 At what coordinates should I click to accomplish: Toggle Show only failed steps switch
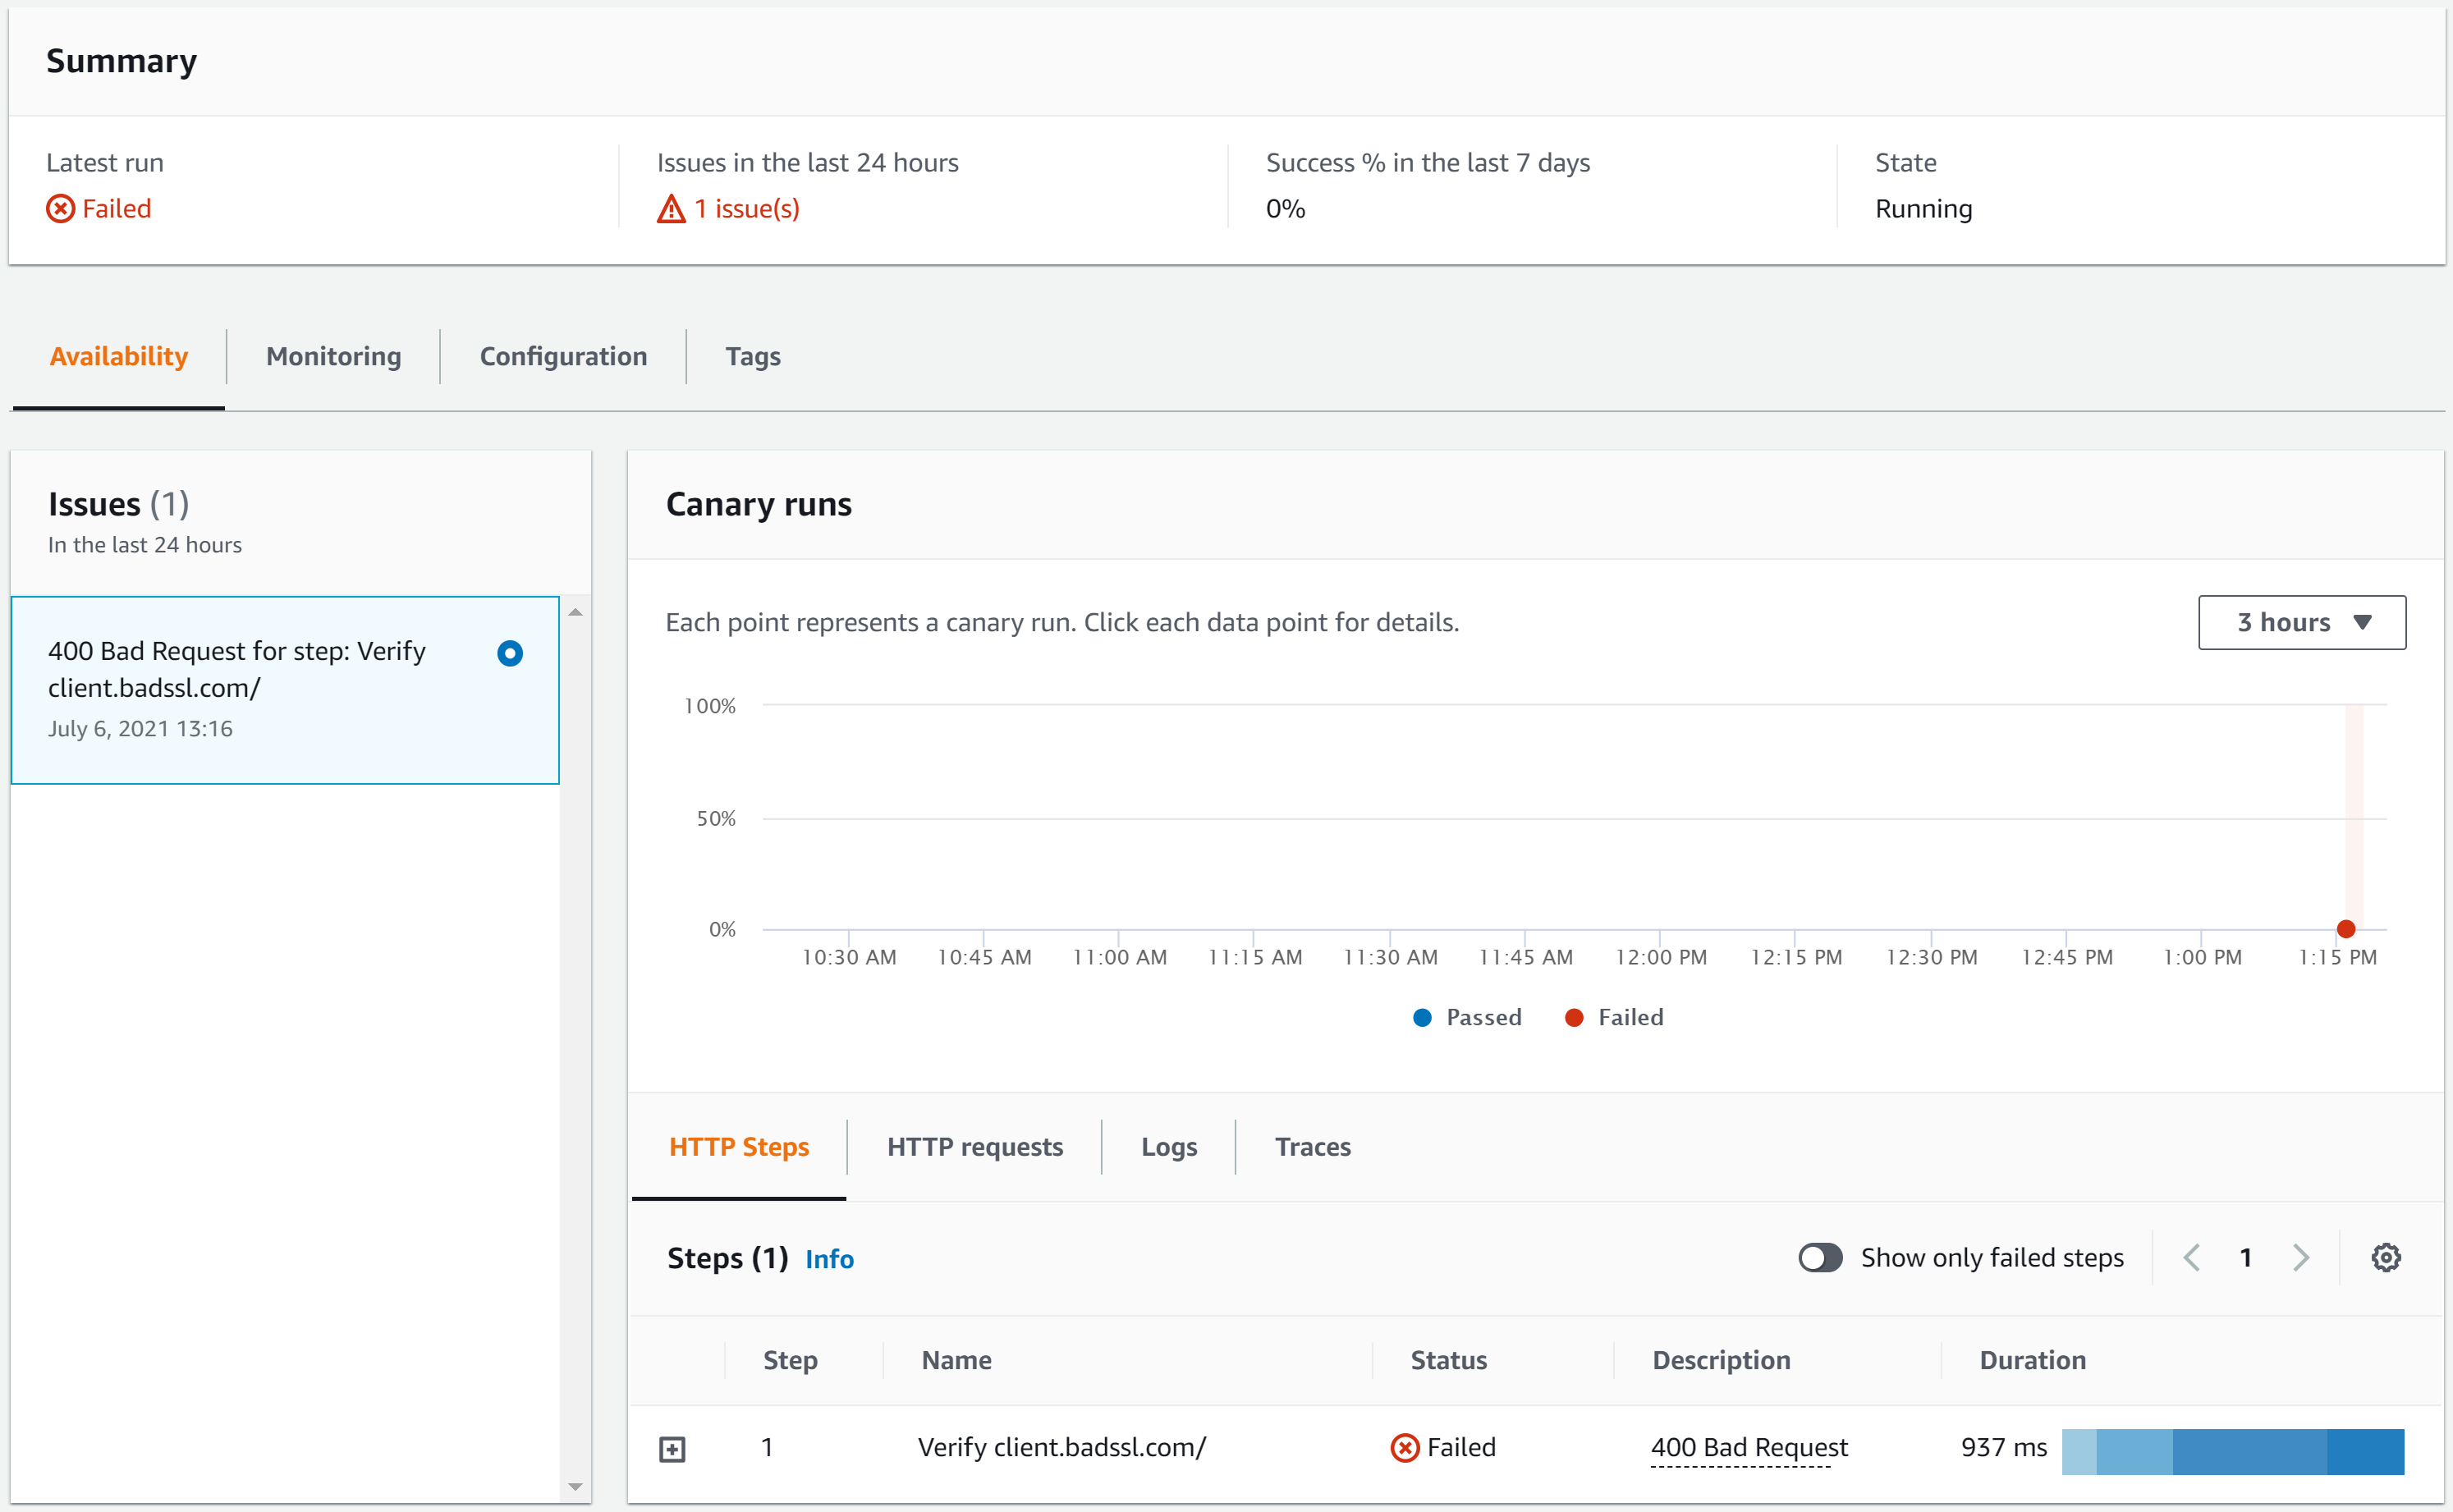pos(1820,1257)
